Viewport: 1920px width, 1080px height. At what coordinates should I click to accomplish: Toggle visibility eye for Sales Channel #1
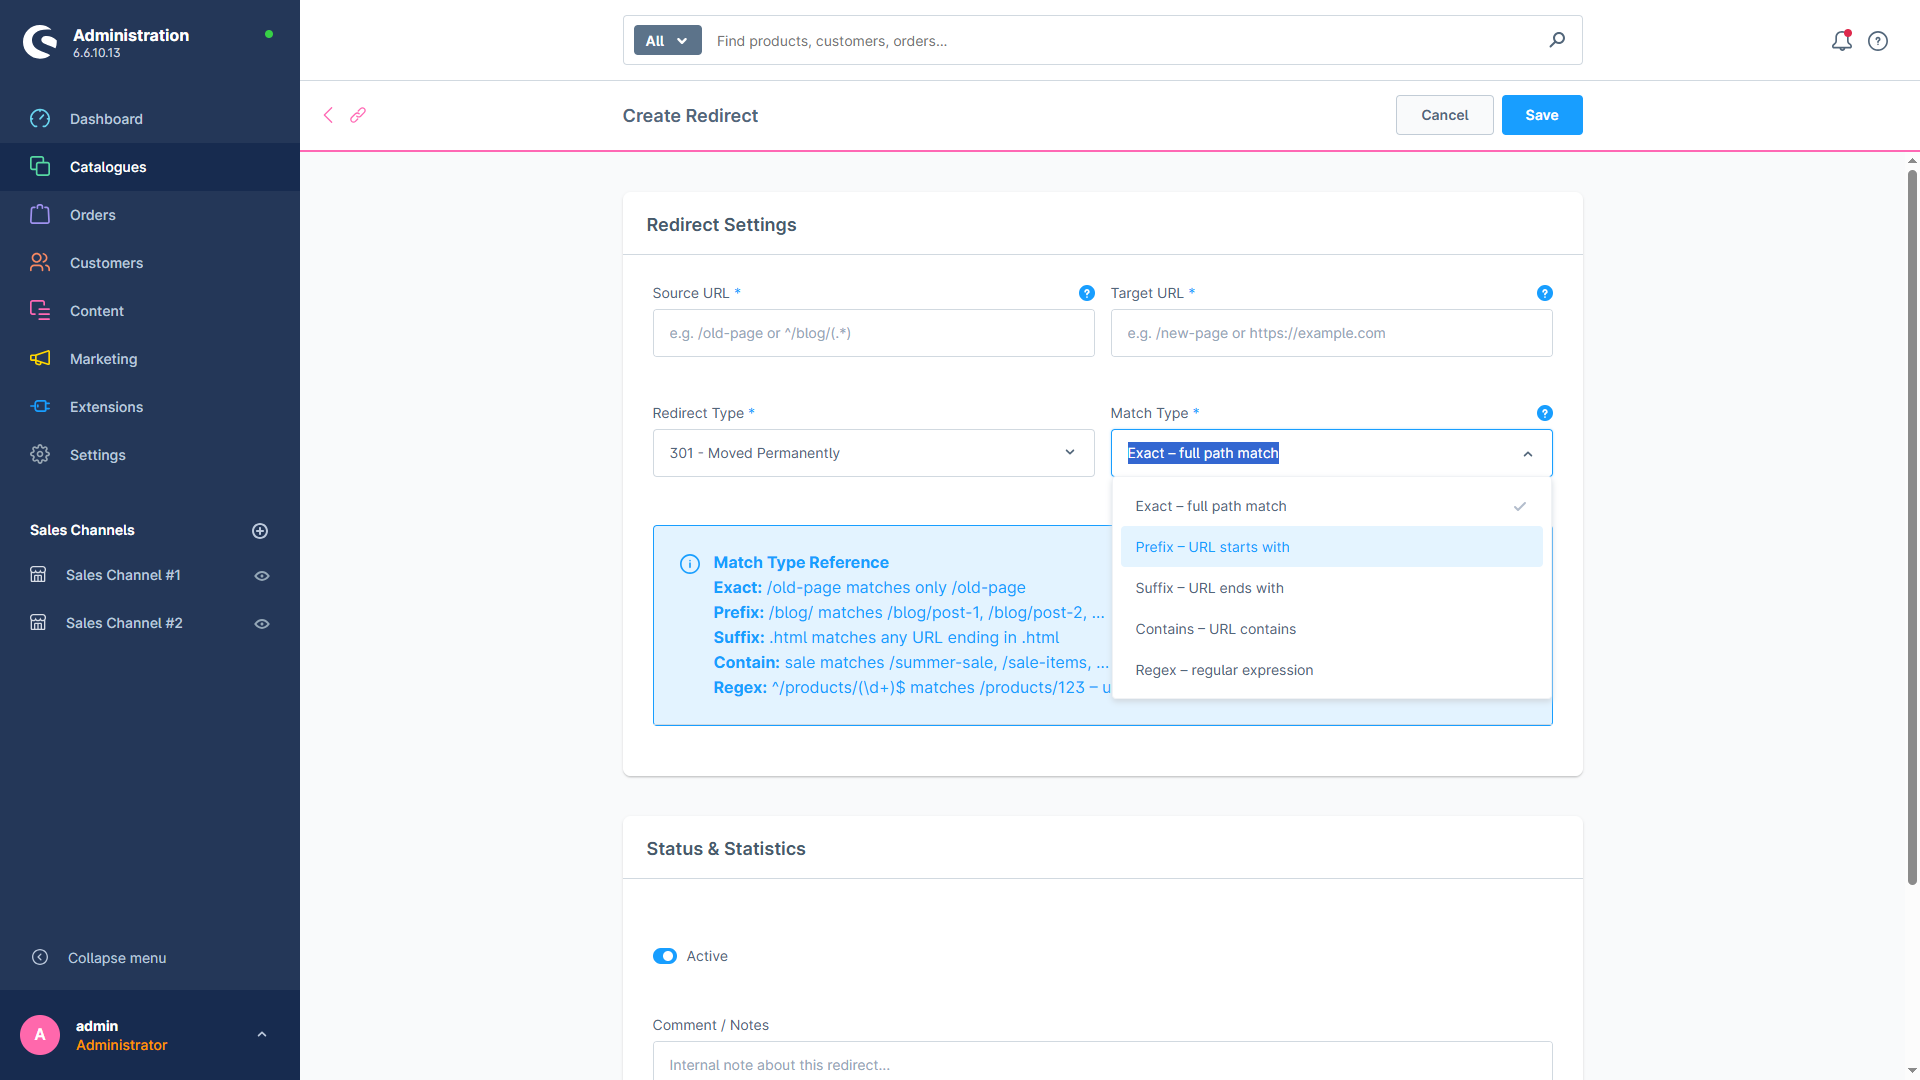pos(262,576)
